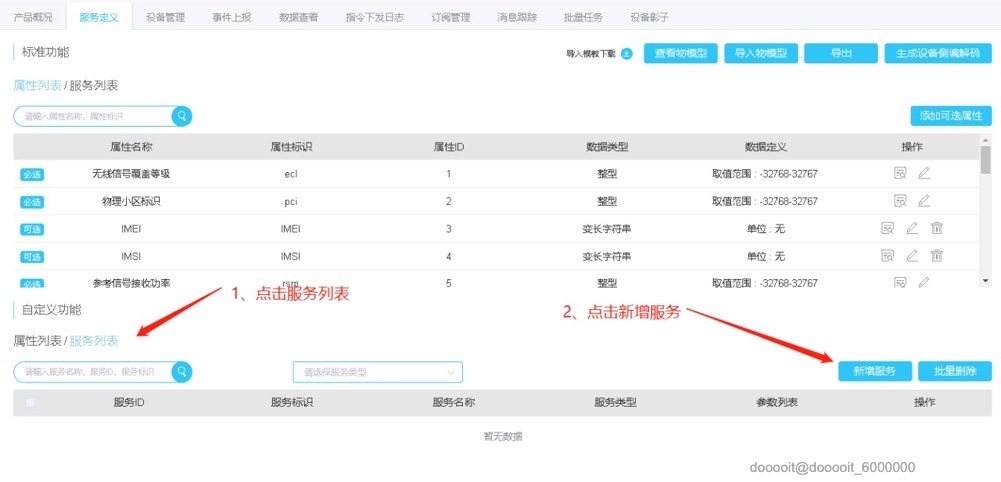
Task: Open the 设备管理 tab
Action: [165, 17]
